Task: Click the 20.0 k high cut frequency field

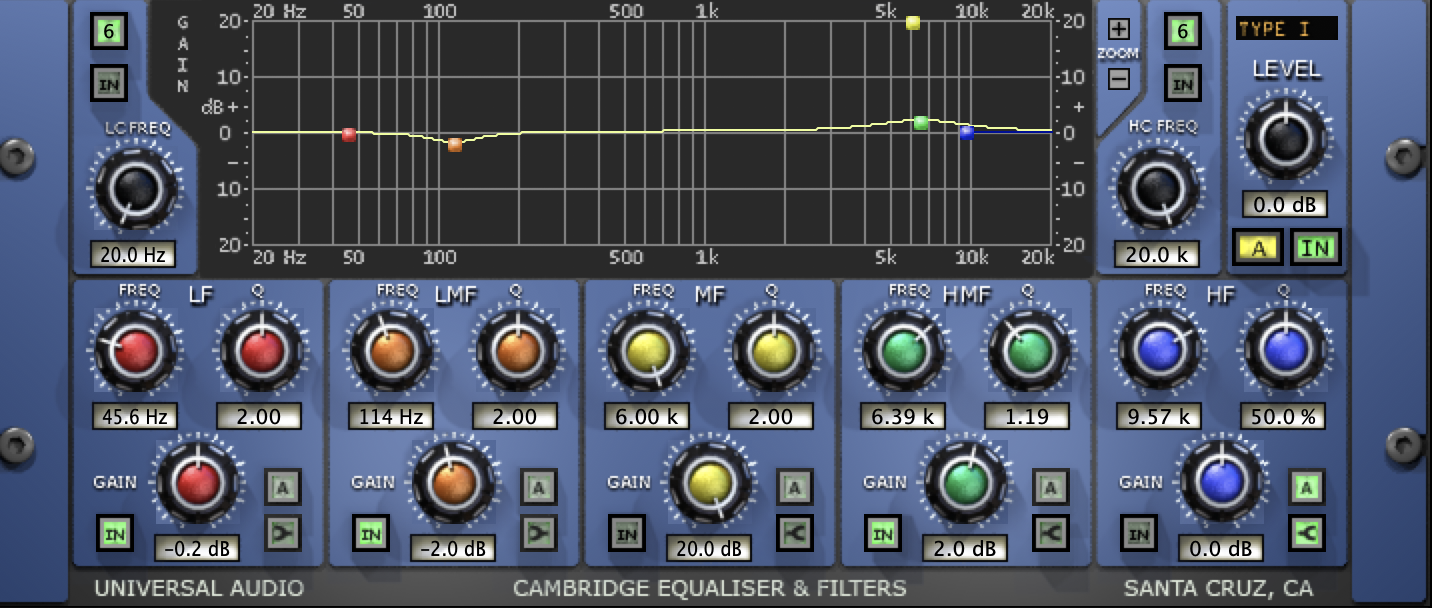Action: tap(1157, 255)
